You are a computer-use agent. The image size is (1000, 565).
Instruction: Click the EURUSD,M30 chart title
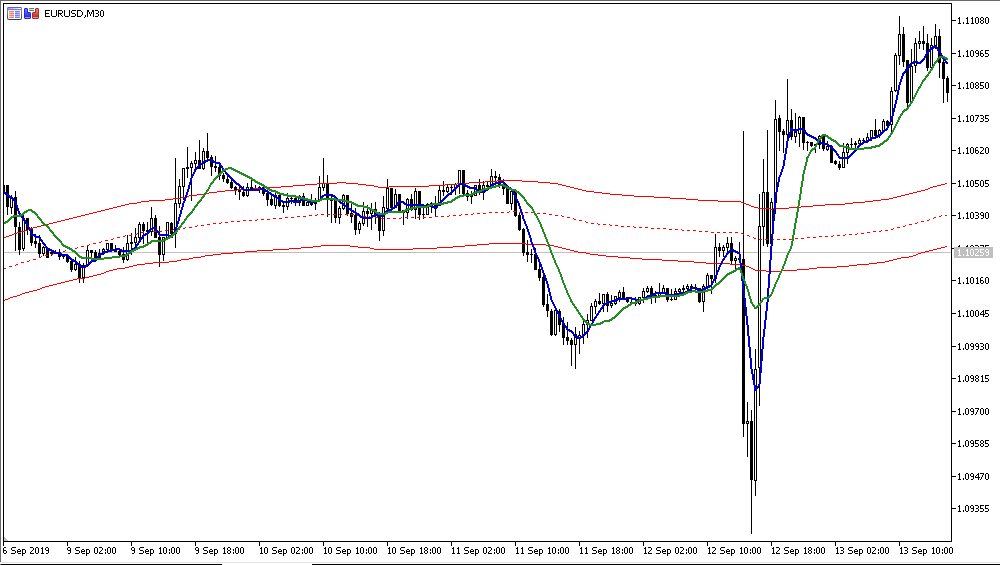tap(74, 13)
